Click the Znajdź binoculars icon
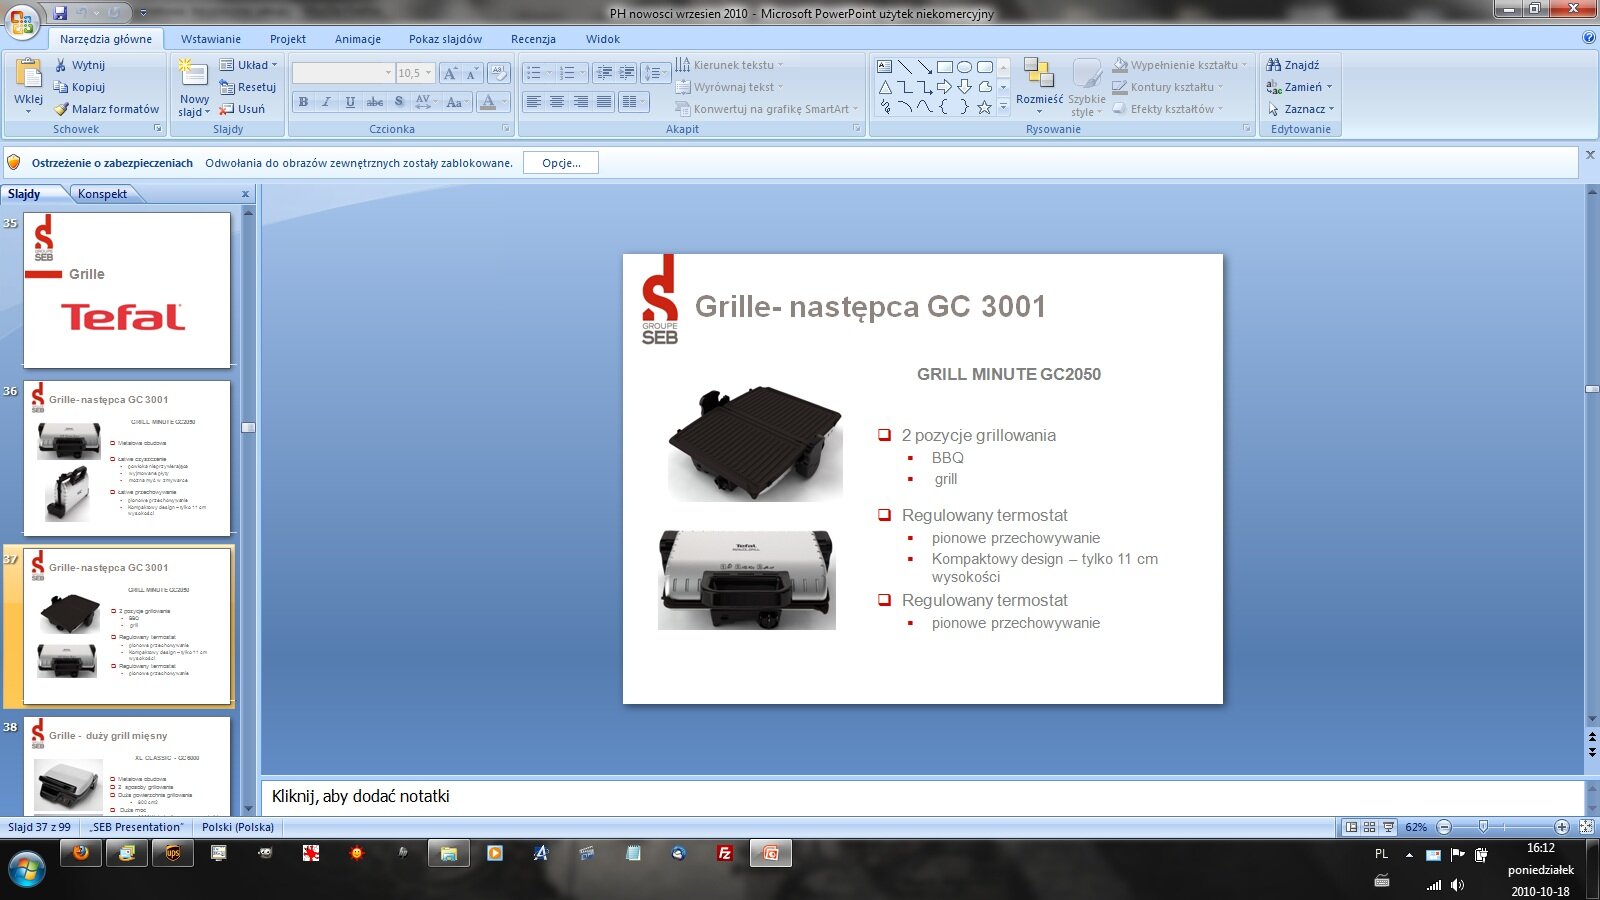 pyautogui.click(x=1273, y=65)
